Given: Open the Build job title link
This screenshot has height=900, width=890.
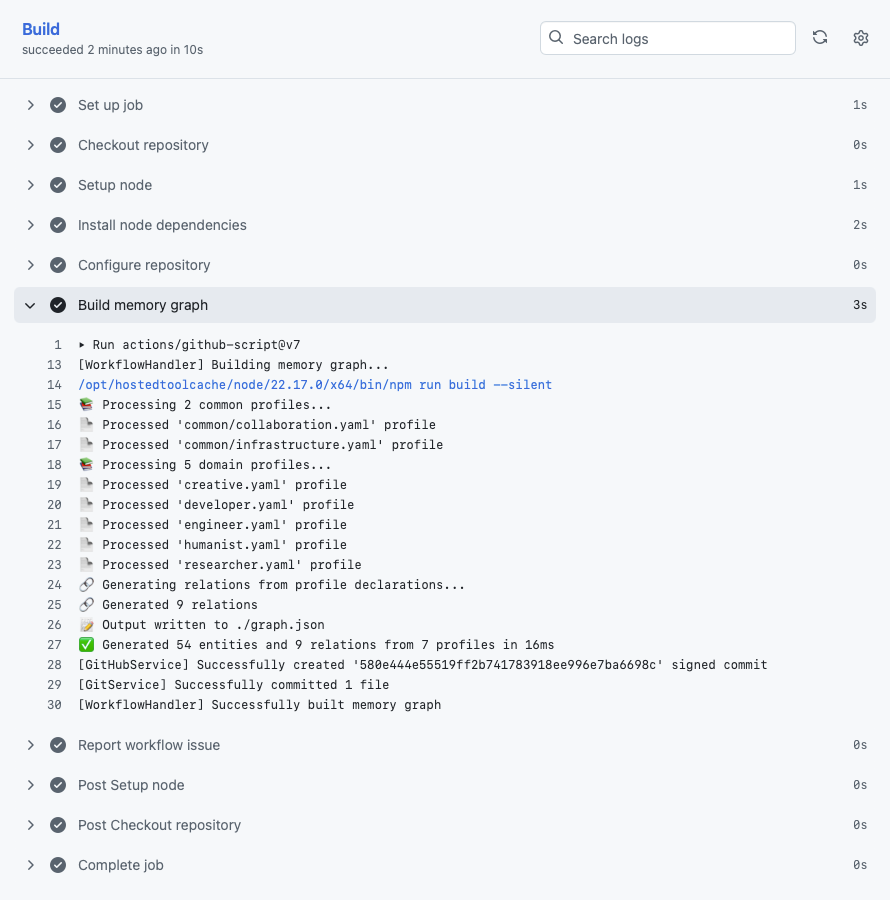Looking at the screenshot, I should click(41, 29).
